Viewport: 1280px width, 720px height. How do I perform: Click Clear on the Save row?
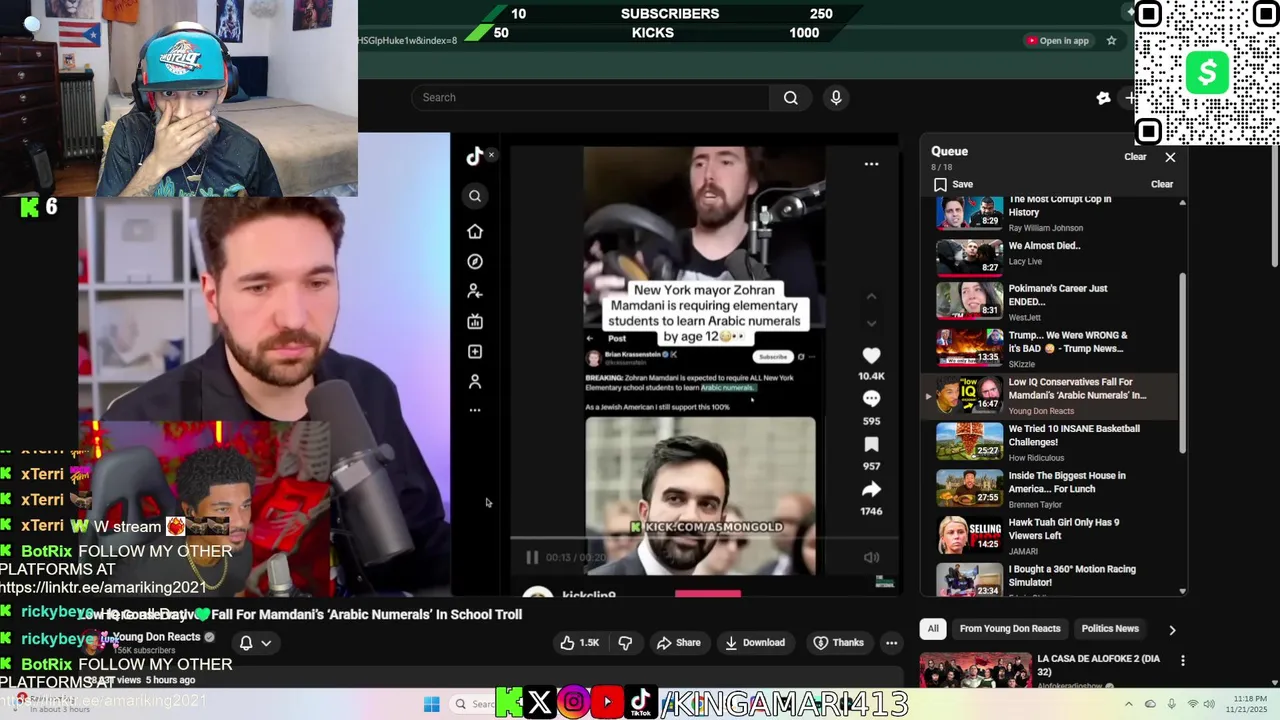1162,184
